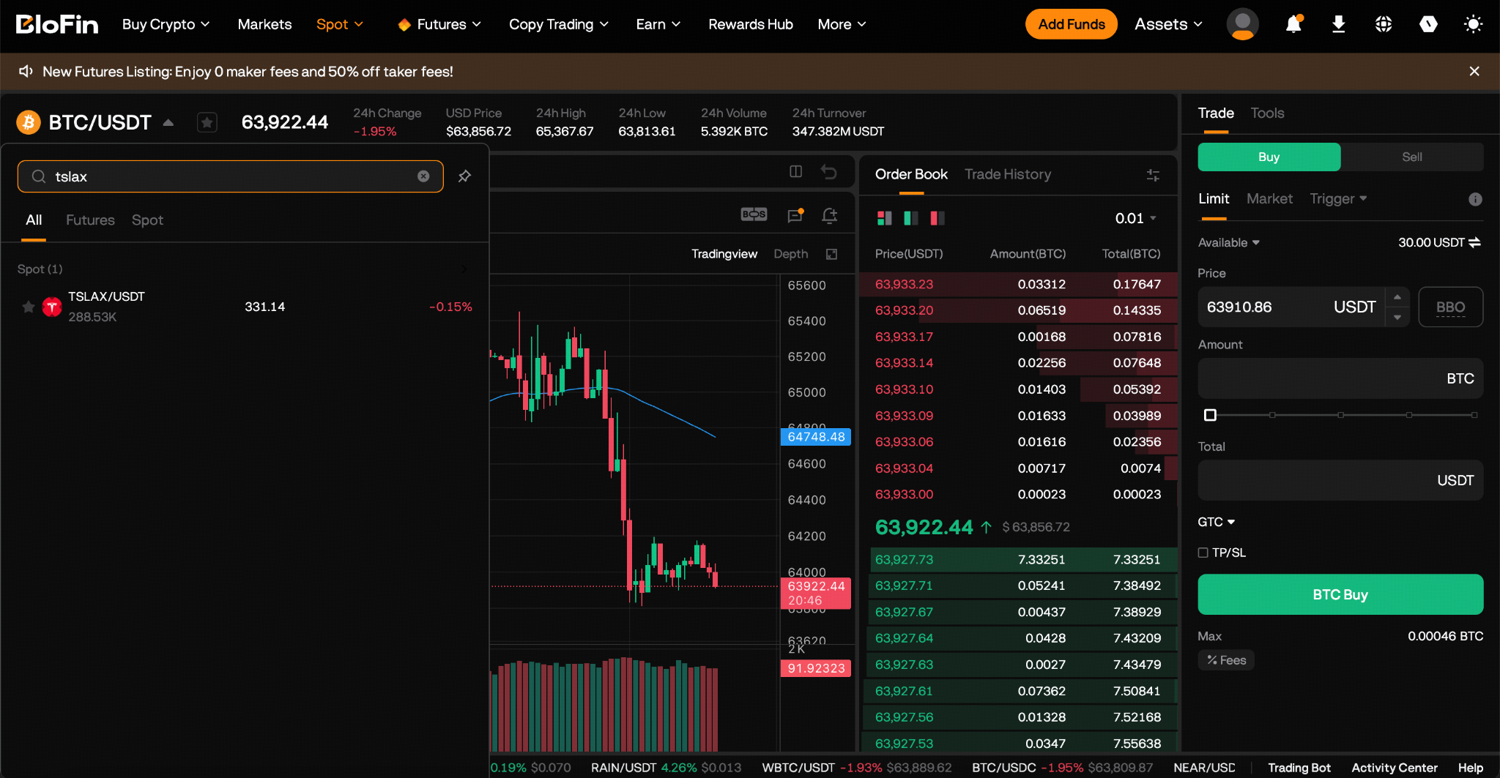Open the Rewards Hub
The width and height of the screenshot is (1500, 778).
click(x=750, y=24)
